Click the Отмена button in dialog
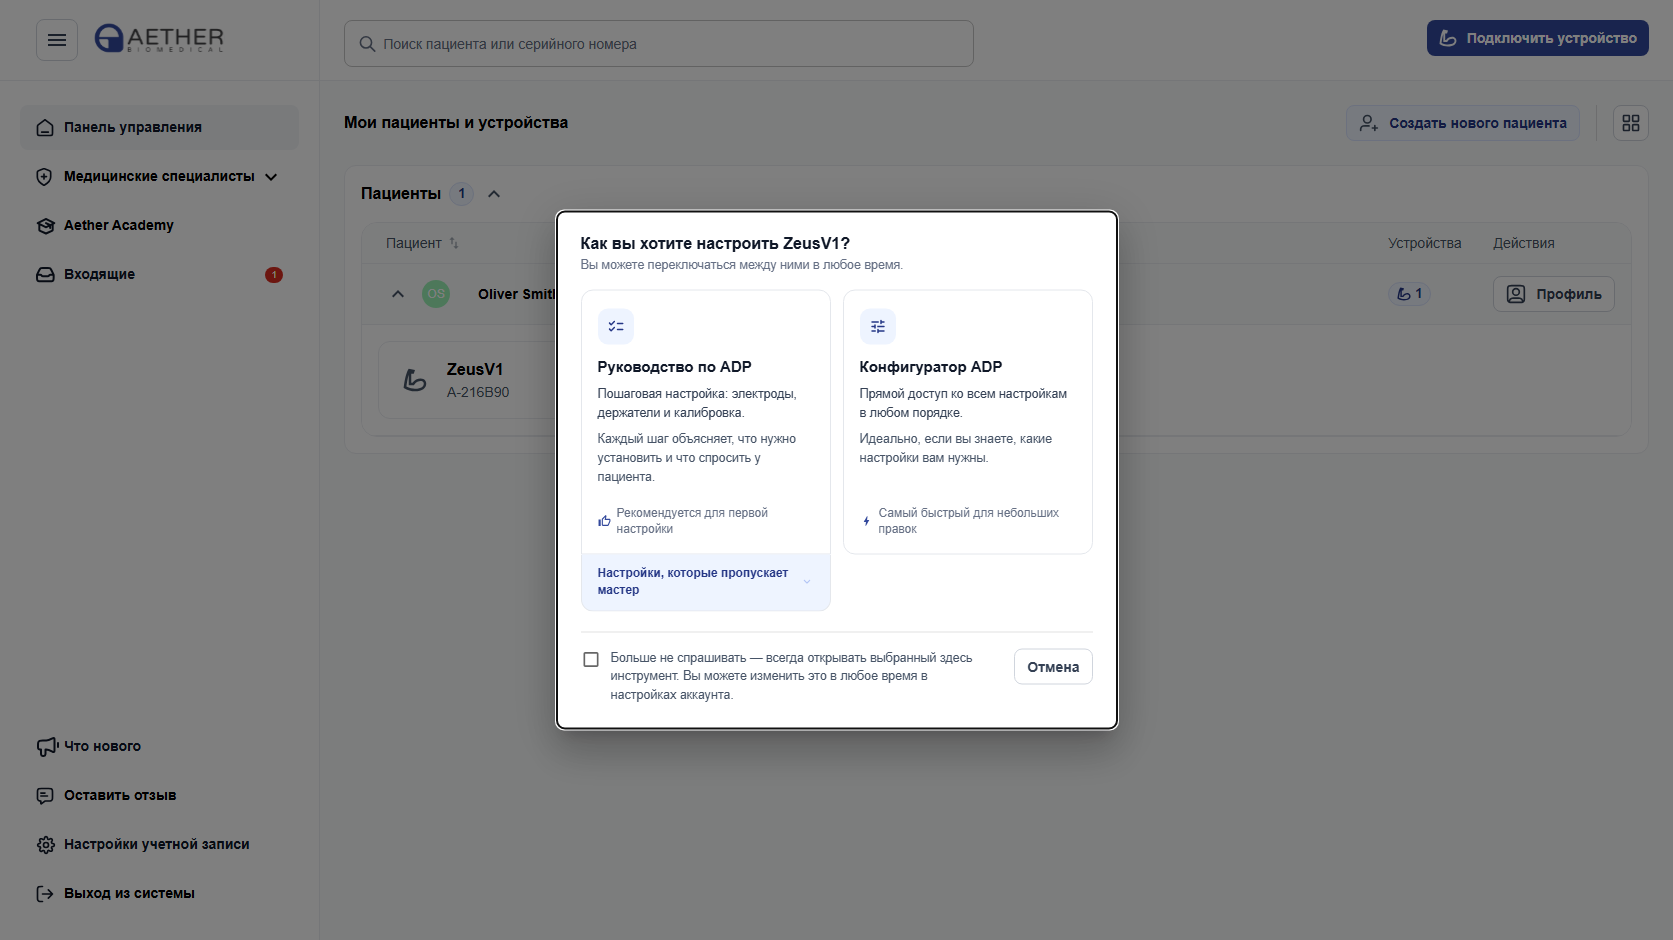The width and height of the screenshot is (1673, 940). click(x=1053, y=667)
